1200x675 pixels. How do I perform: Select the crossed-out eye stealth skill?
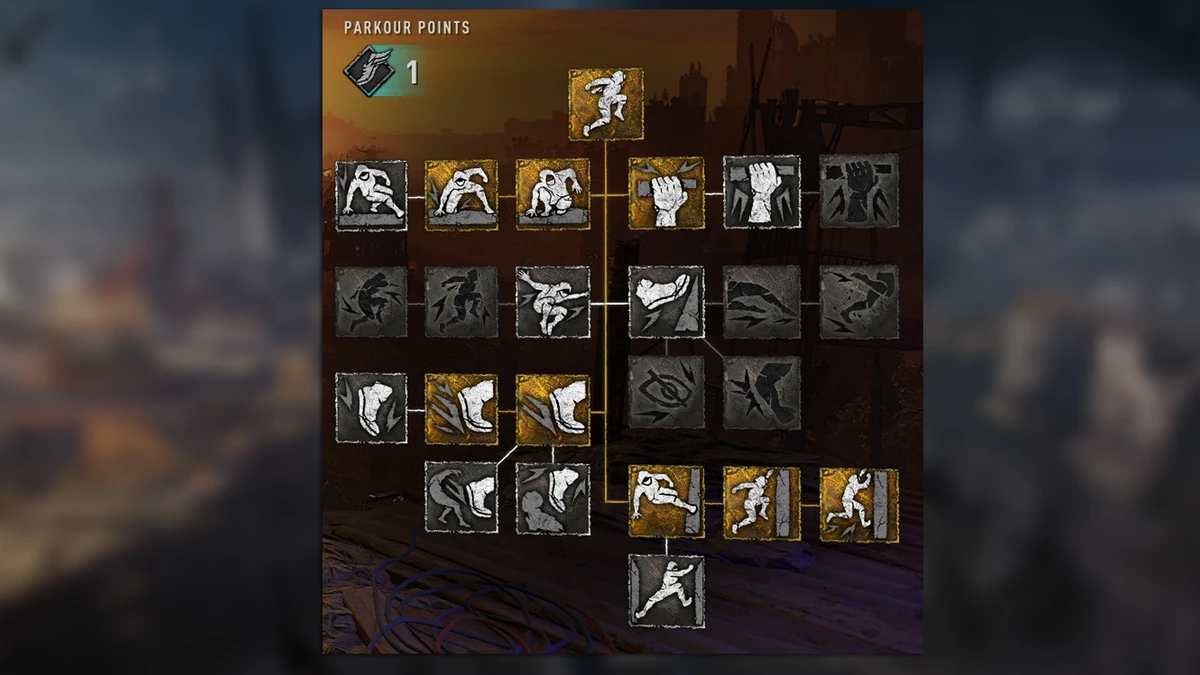[666, 392]
